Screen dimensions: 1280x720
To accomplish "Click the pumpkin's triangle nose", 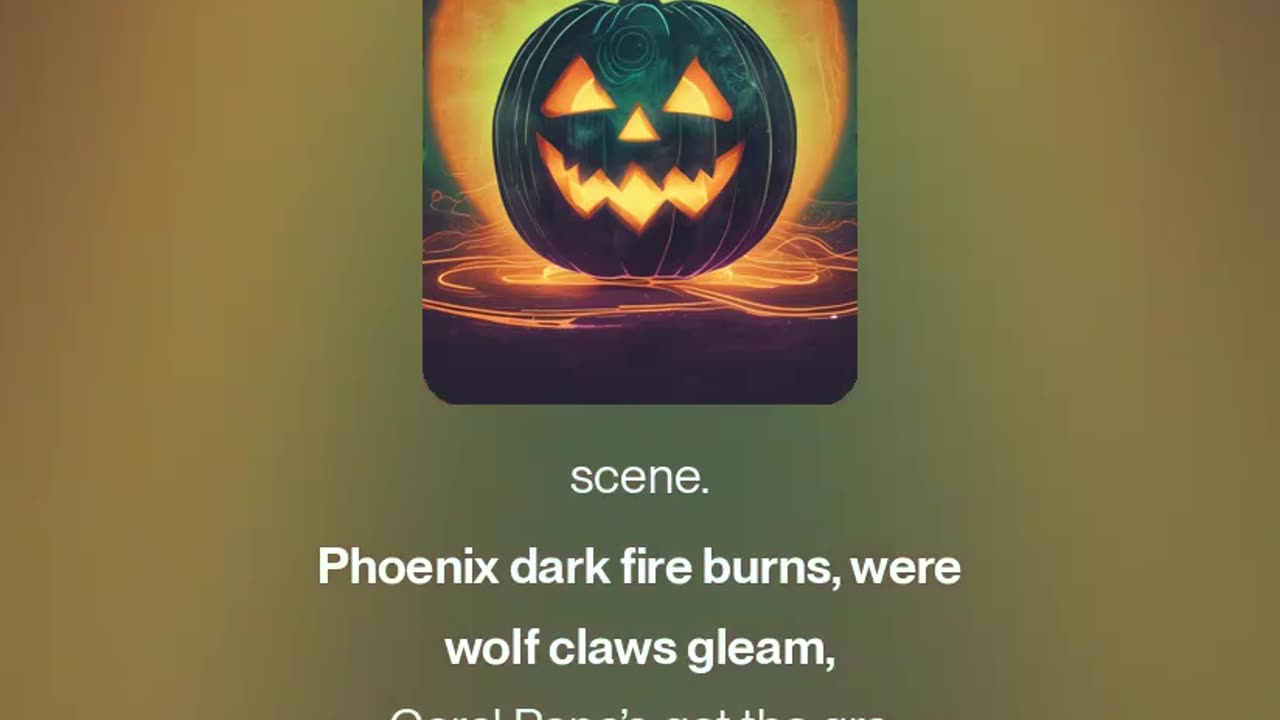I will [638, 124].
